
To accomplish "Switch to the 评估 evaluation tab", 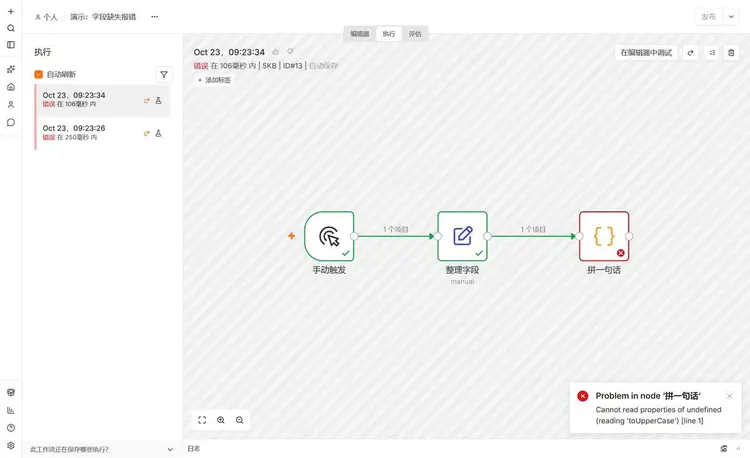I will pyautogui.click(x=415, y=34).
